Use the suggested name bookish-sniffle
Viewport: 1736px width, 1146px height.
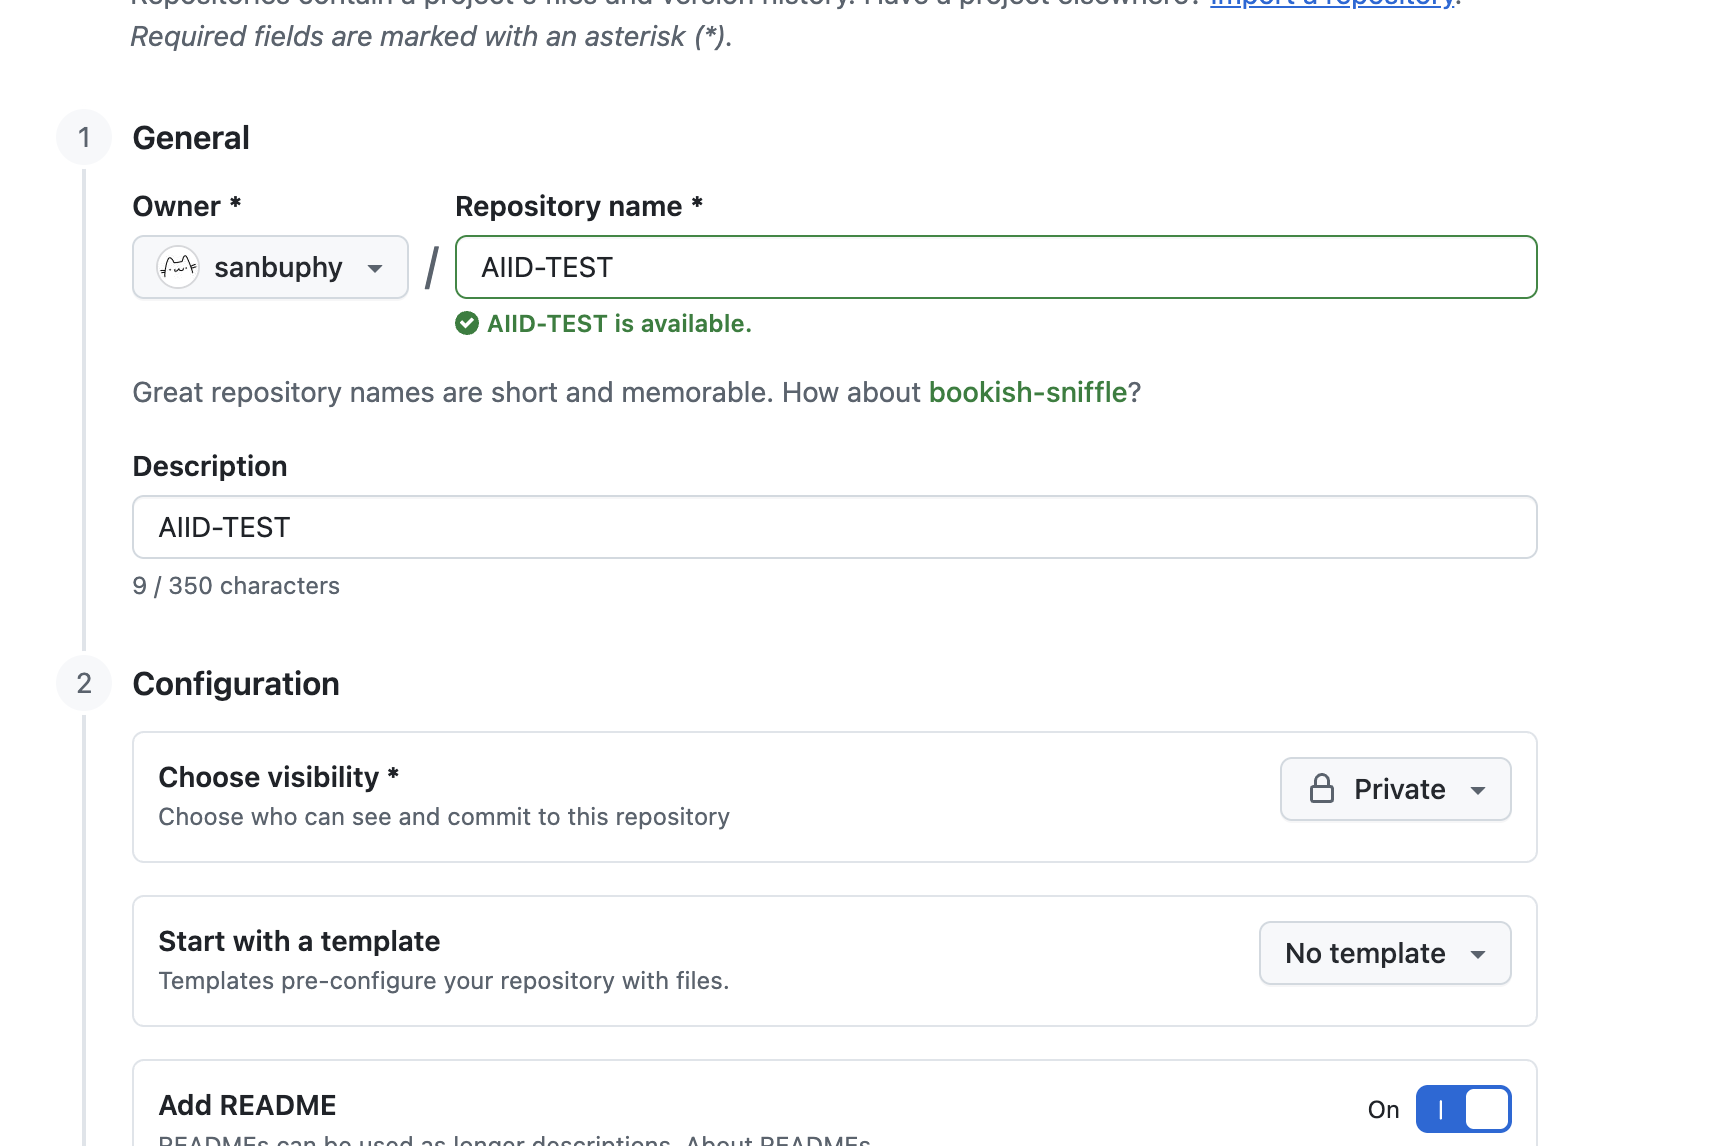click(x=1027, y=392)
